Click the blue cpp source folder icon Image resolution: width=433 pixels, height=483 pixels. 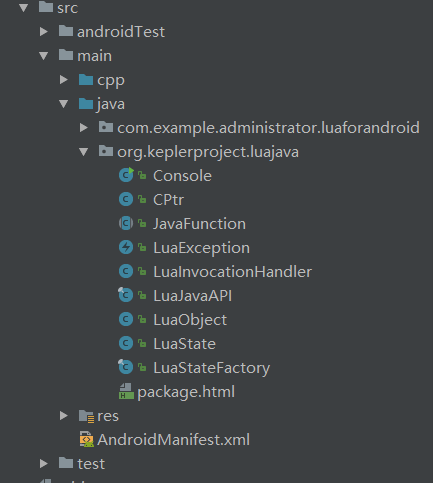tap(86, 79)
